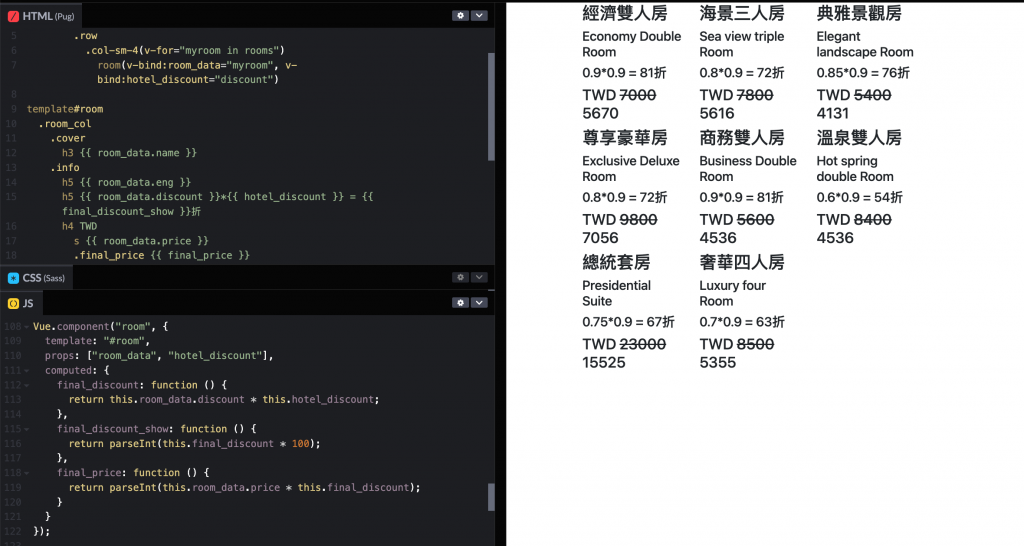Viewport: 1024px width, 546px height.
Task: Click 'Economy Double Room' heading in preview
Action: point(632,44)
